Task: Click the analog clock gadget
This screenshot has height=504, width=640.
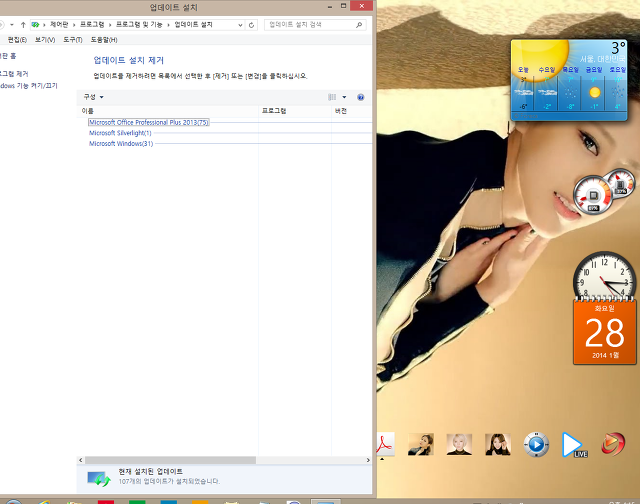Action: point(604,278)
